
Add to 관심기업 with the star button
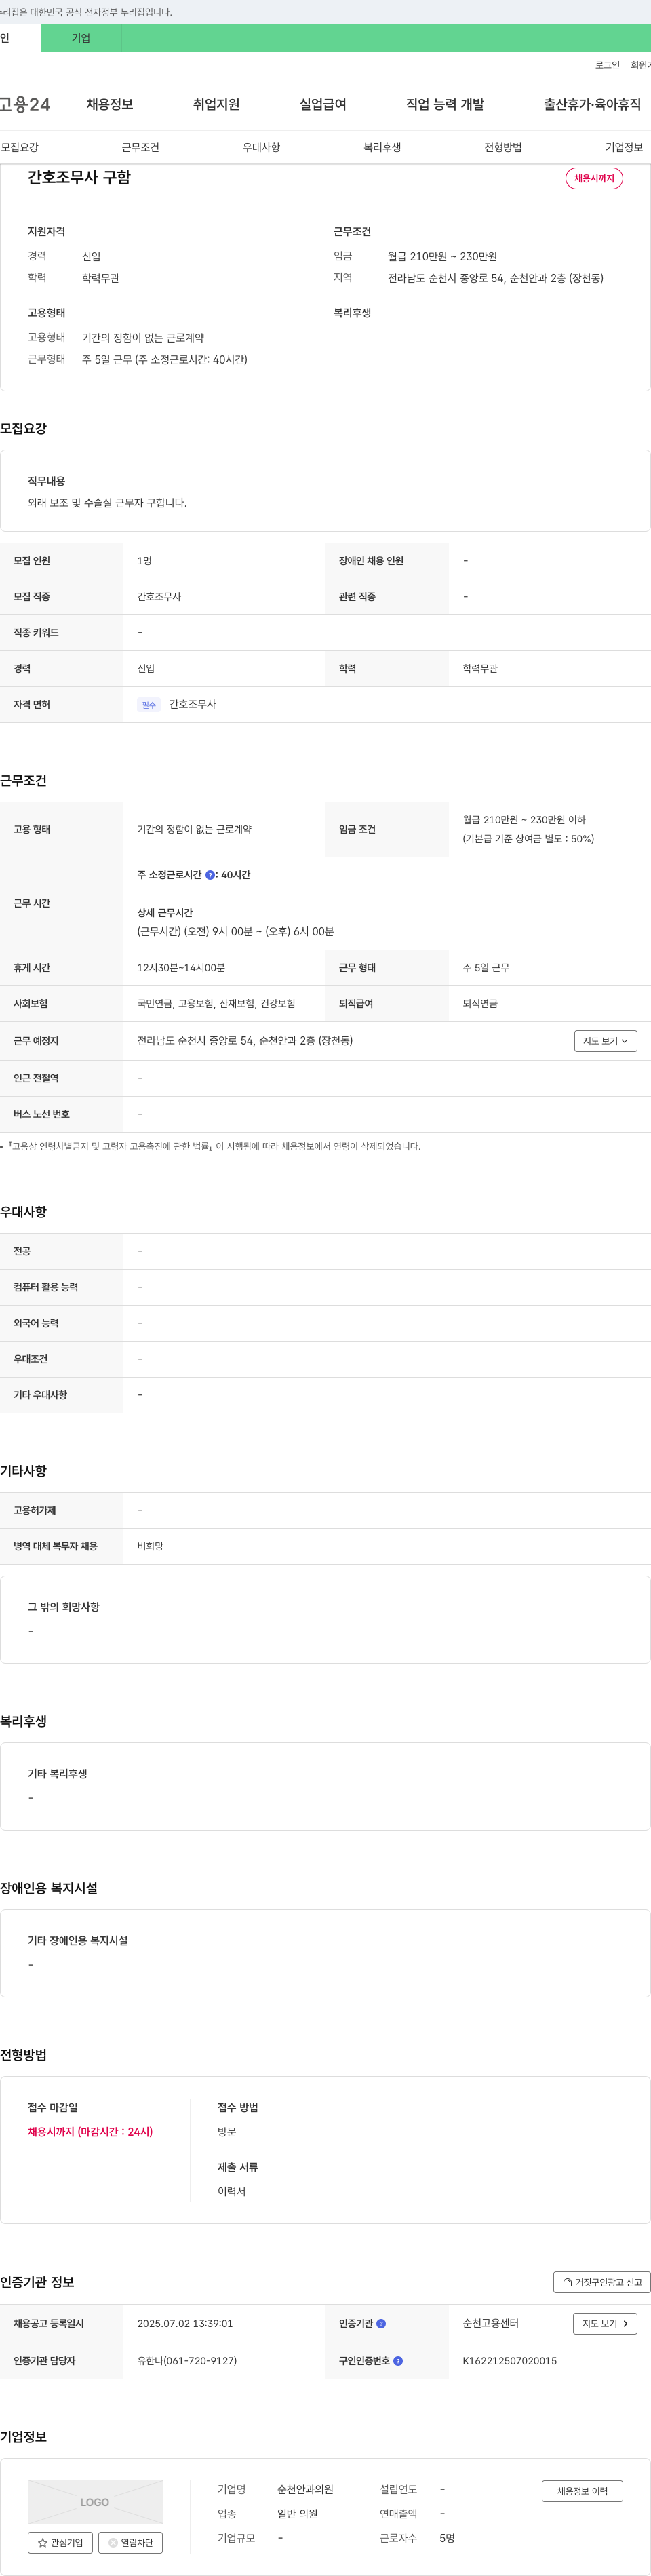click(x=60, y=2543)
